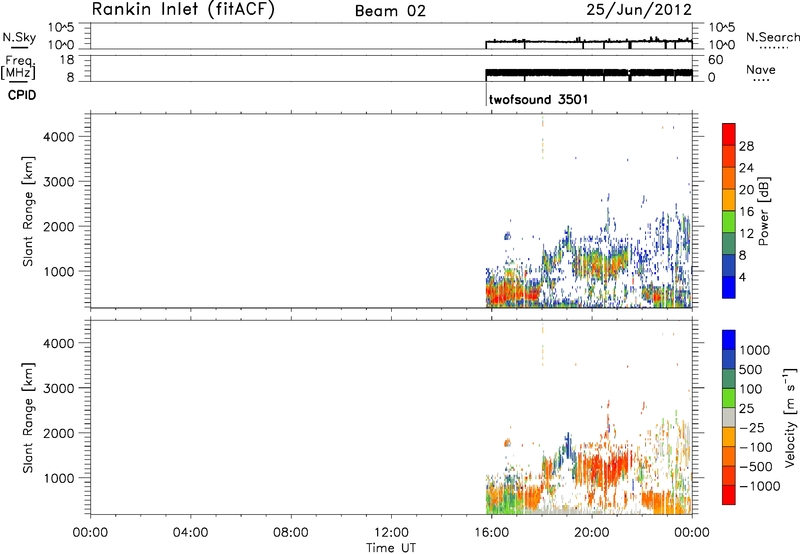Click the "CPID" label

[22, 95]
